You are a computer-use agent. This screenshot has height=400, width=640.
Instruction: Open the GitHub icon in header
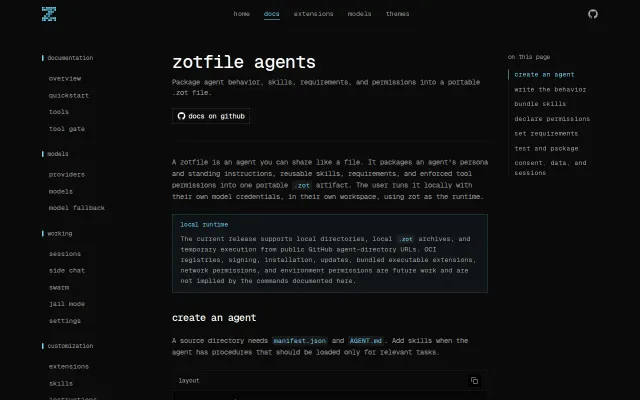pyautogui.click(x=593, y=14)
